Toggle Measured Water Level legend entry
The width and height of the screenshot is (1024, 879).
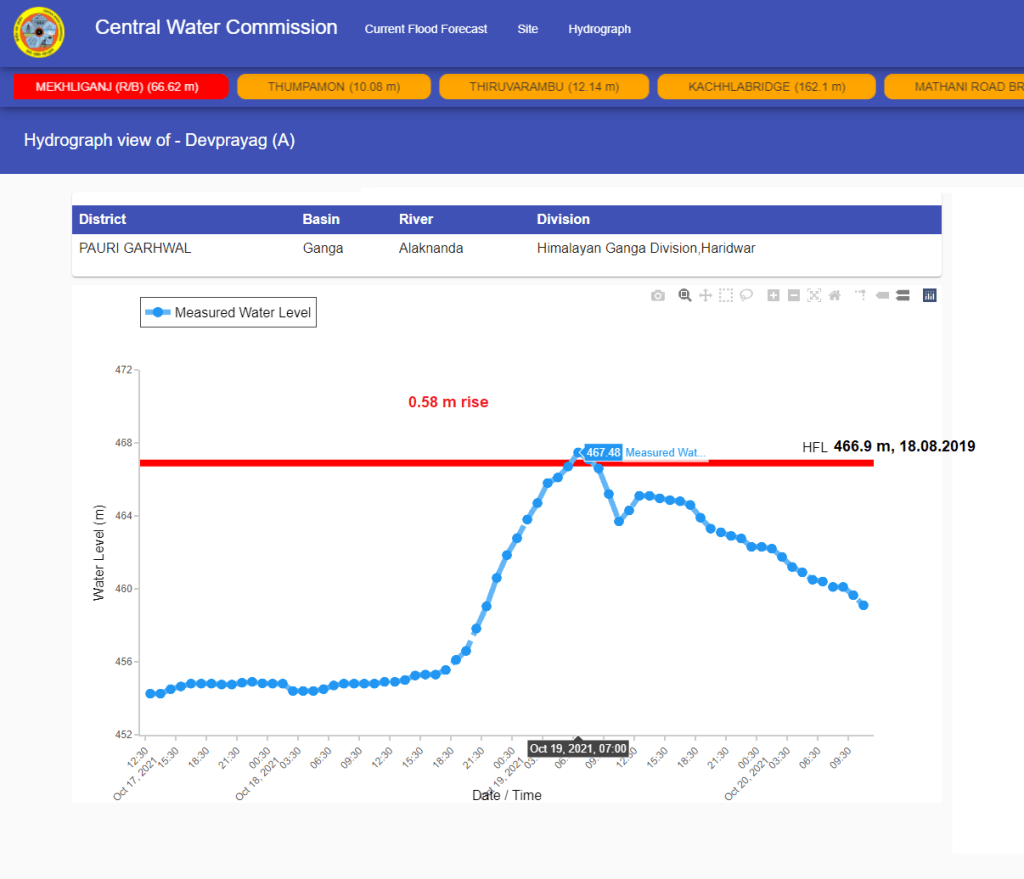228,313
